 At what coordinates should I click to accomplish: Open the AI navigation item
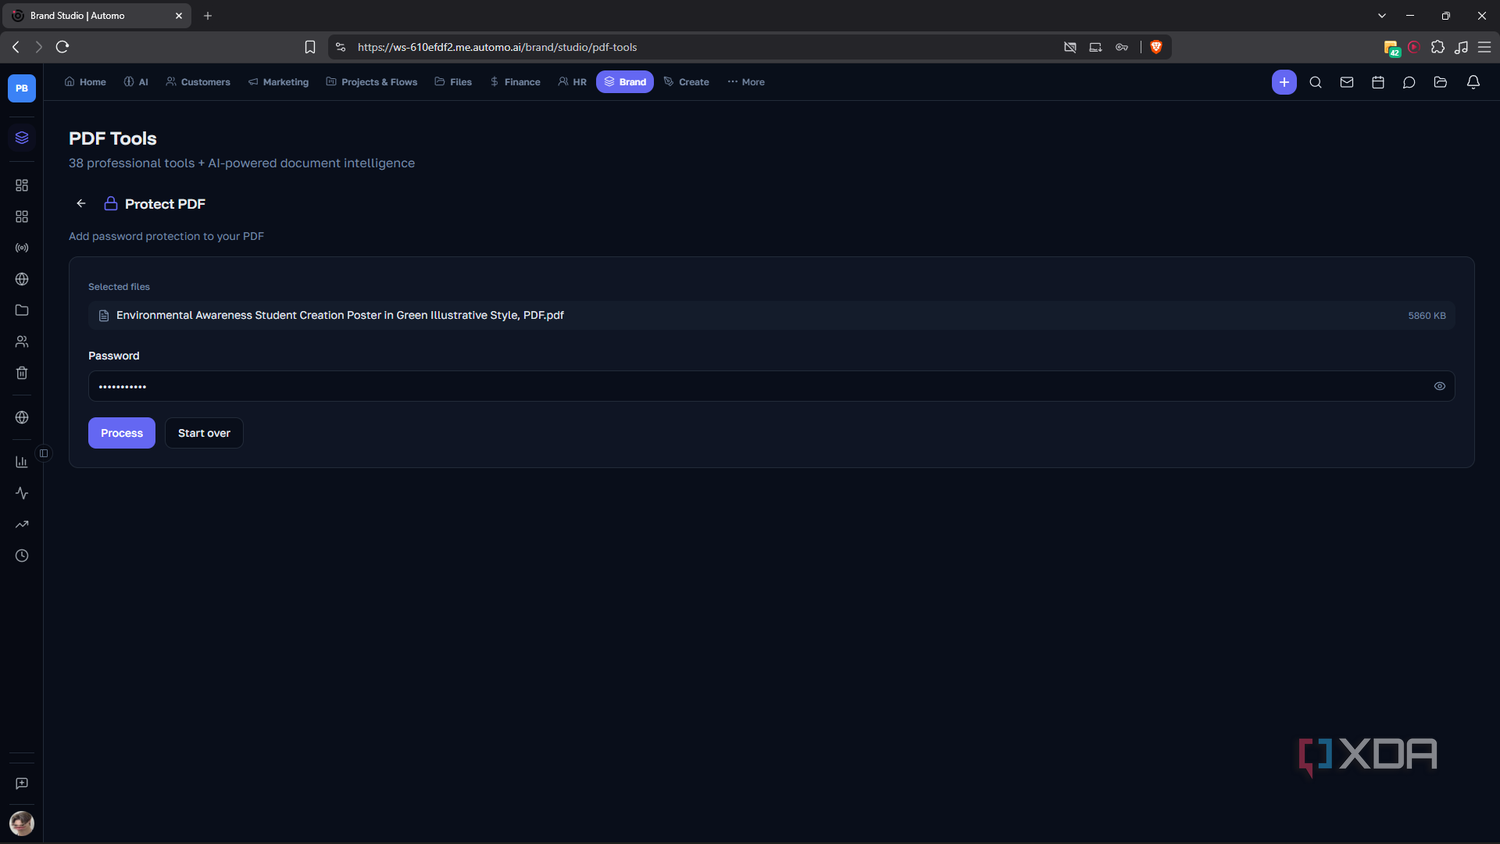136,82
